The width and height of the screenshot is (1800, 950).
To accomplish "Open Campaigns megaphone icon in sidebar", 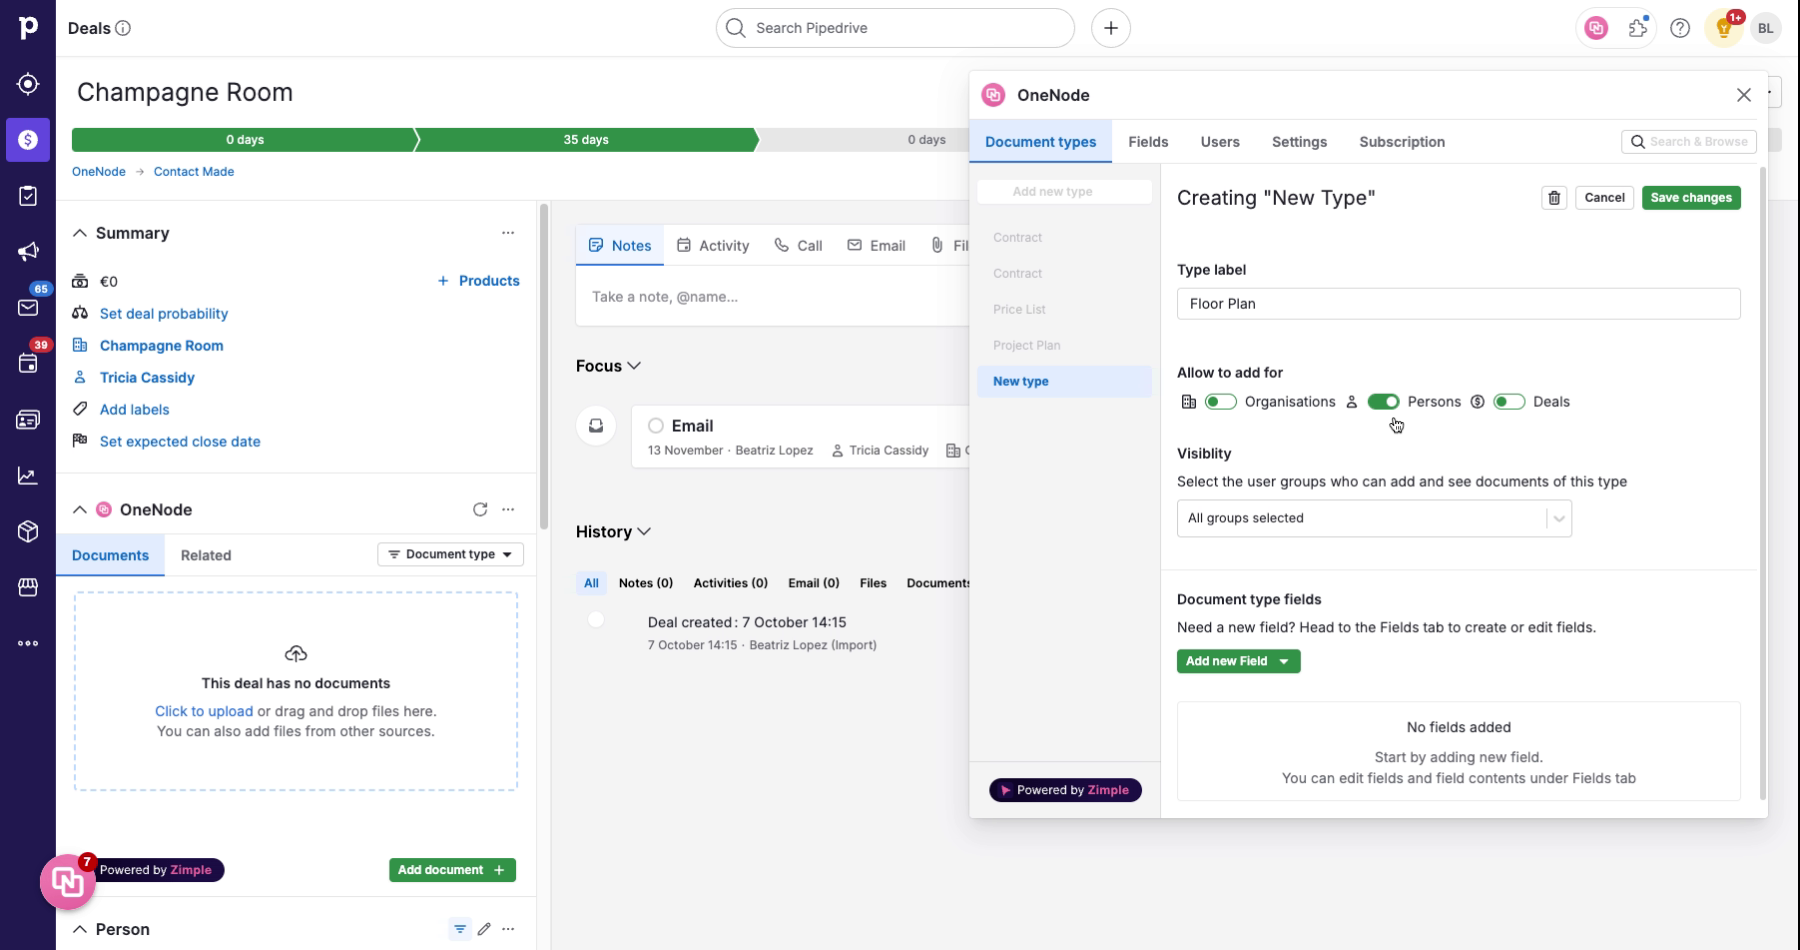I will click(x=28, y=252).
